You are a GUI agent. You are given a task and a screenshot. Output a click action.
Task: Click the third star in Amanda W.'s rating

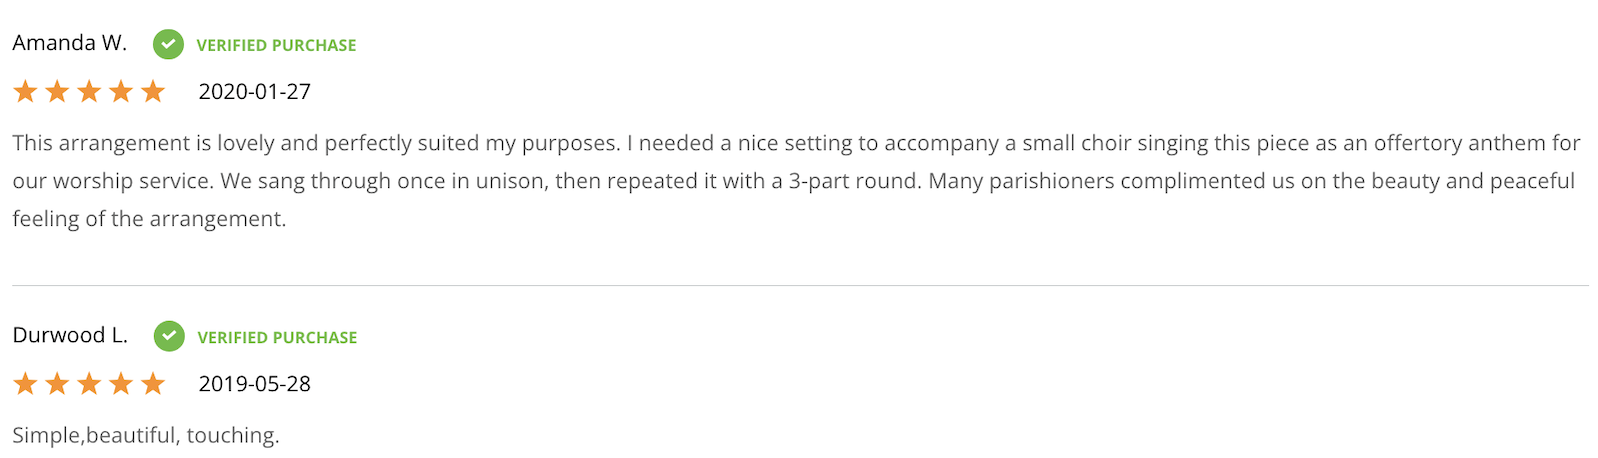coord(89,92)
